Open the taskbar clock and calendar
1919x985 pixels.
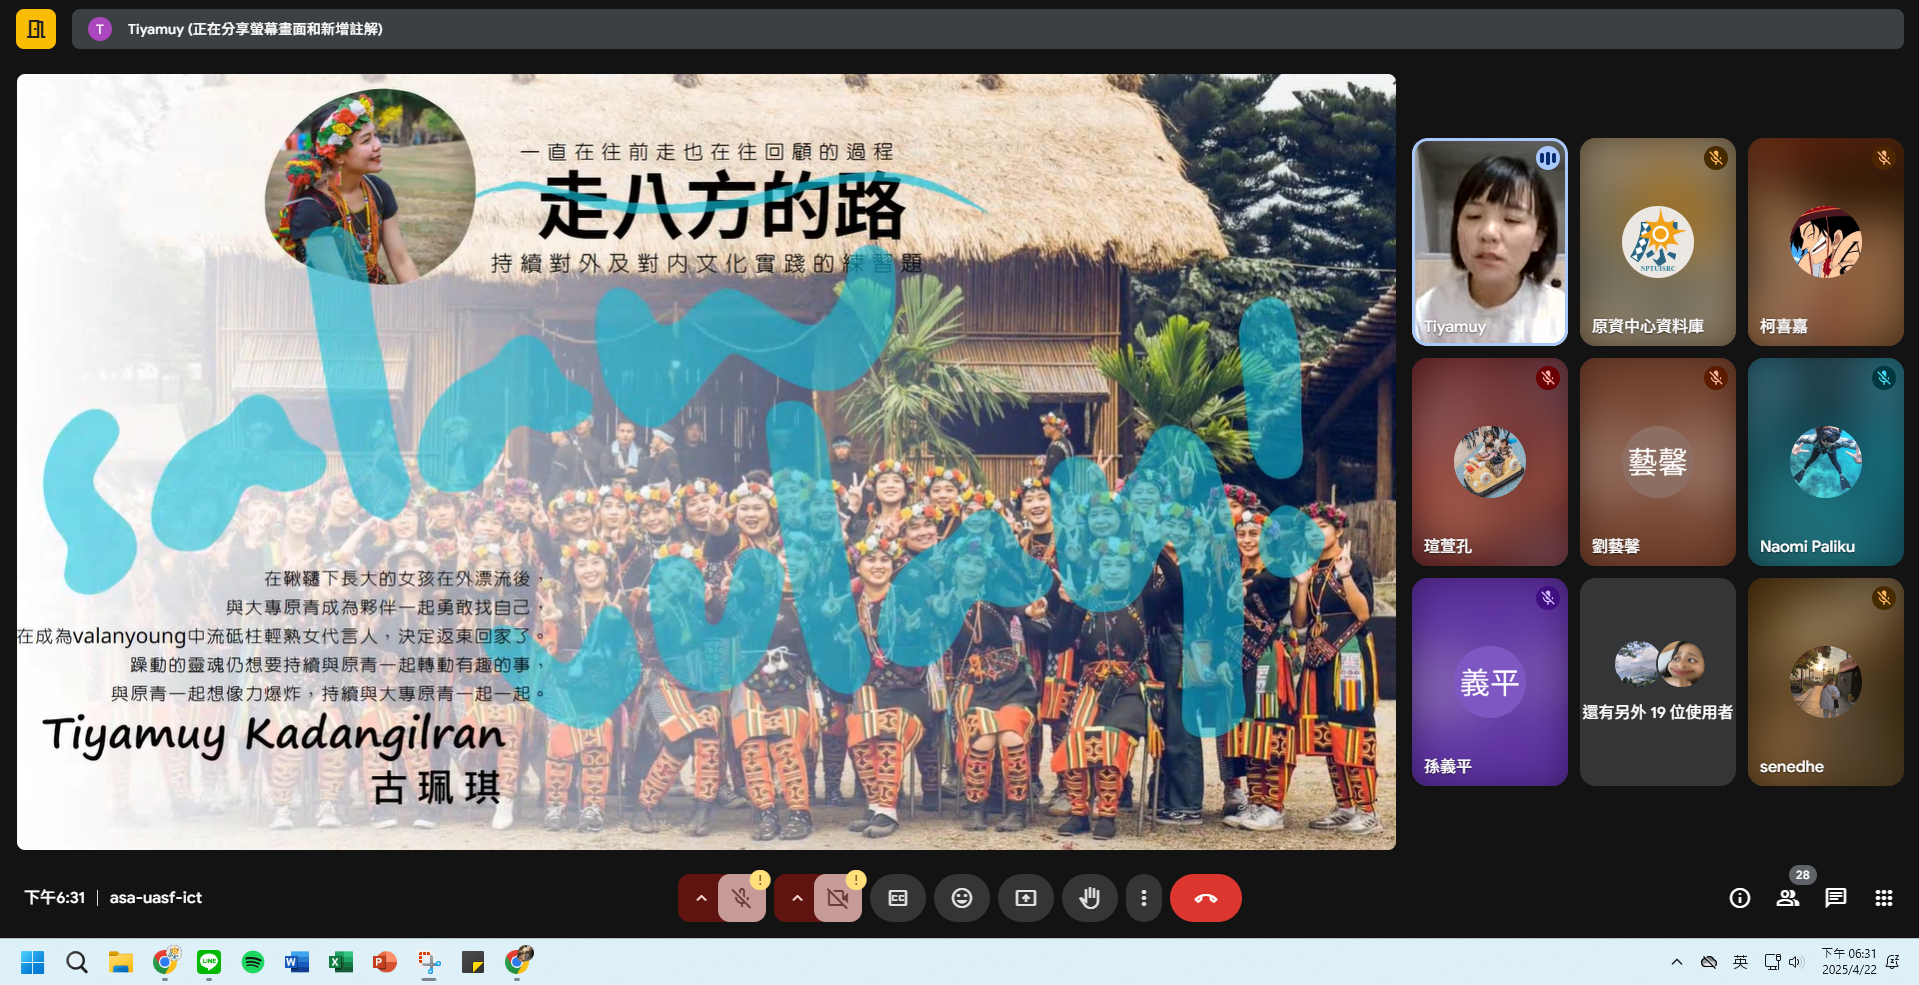[1849, 962]
